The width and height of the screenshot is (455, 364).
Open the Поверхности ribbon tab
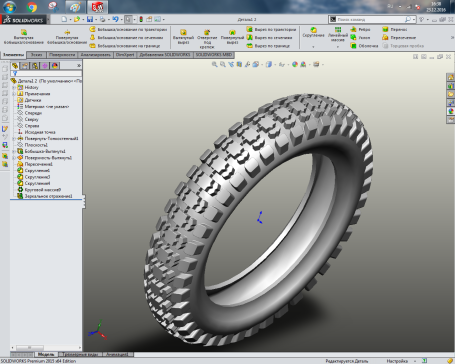62,55
